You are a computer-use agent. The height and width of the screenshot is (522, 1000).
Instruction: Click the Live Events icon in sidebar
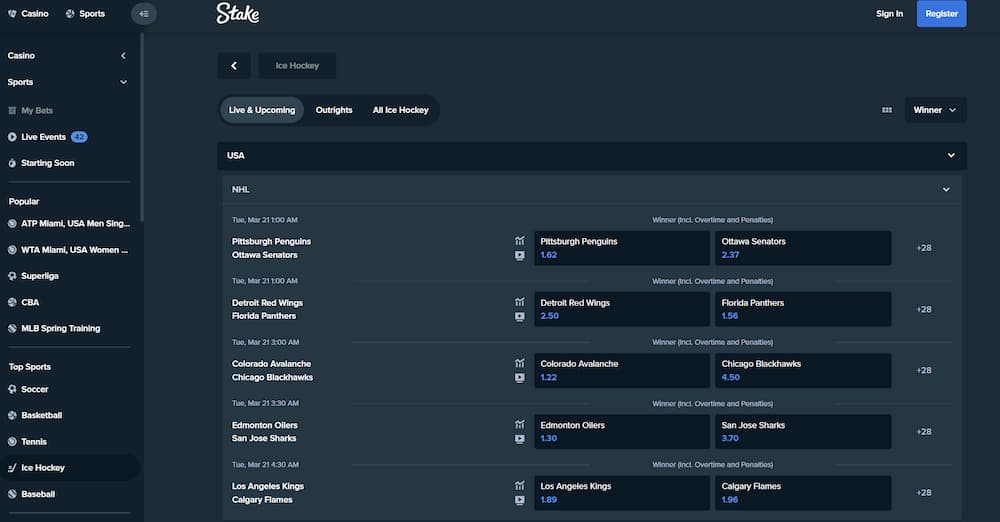click(x=12, y=137)
